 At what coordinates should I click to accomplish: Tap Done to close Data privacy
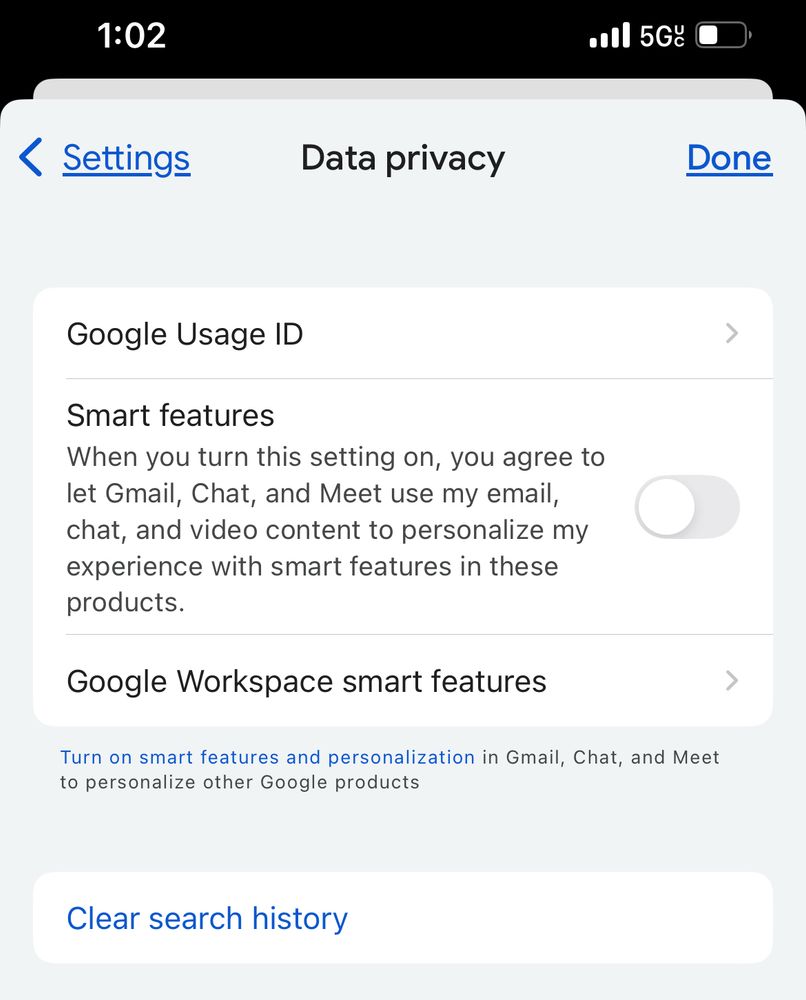click(729, 157)
